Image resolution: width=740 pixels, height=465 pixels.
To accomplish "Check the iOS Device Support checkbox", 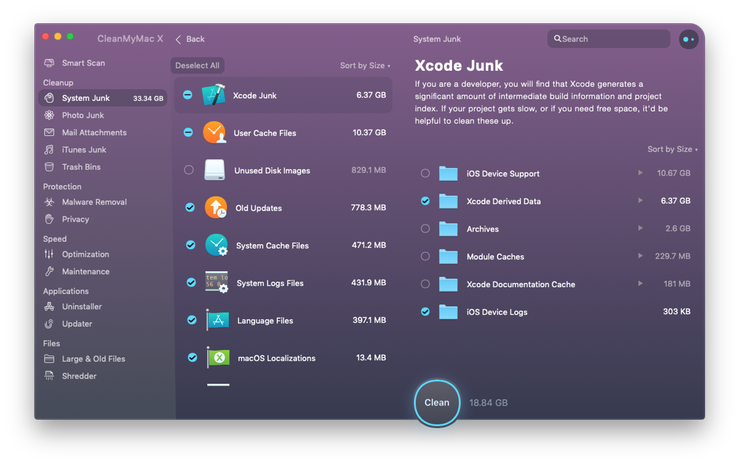I will click(x=425, y=173).
